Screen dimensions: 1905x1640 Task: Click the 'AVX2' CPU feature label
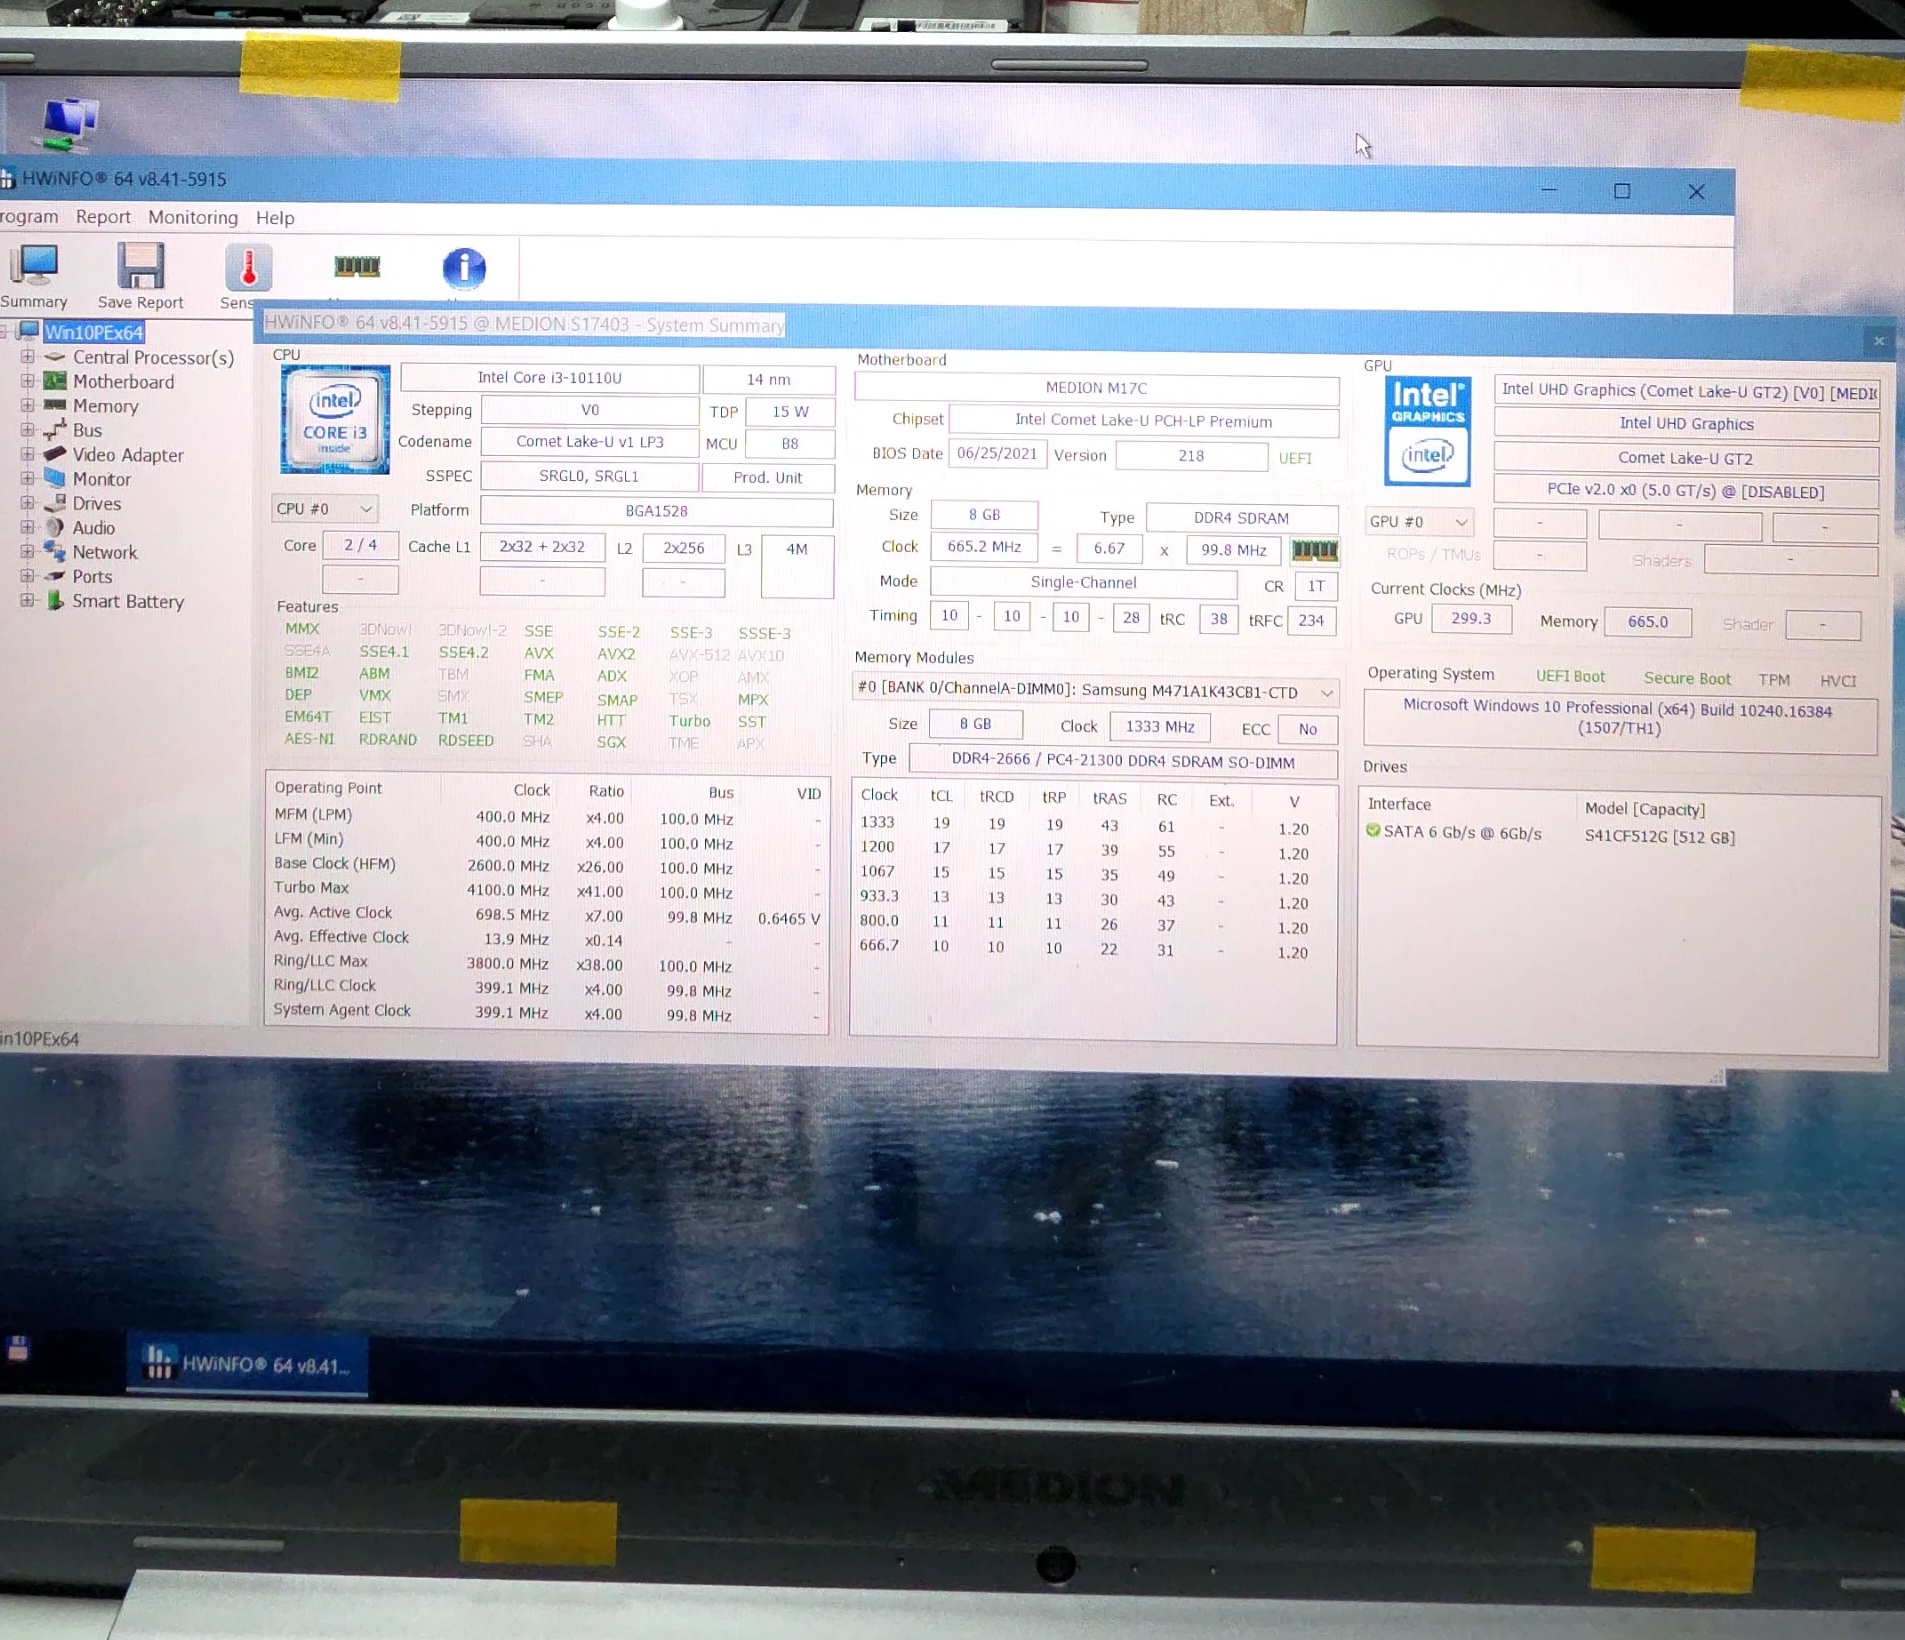point(616,654)
